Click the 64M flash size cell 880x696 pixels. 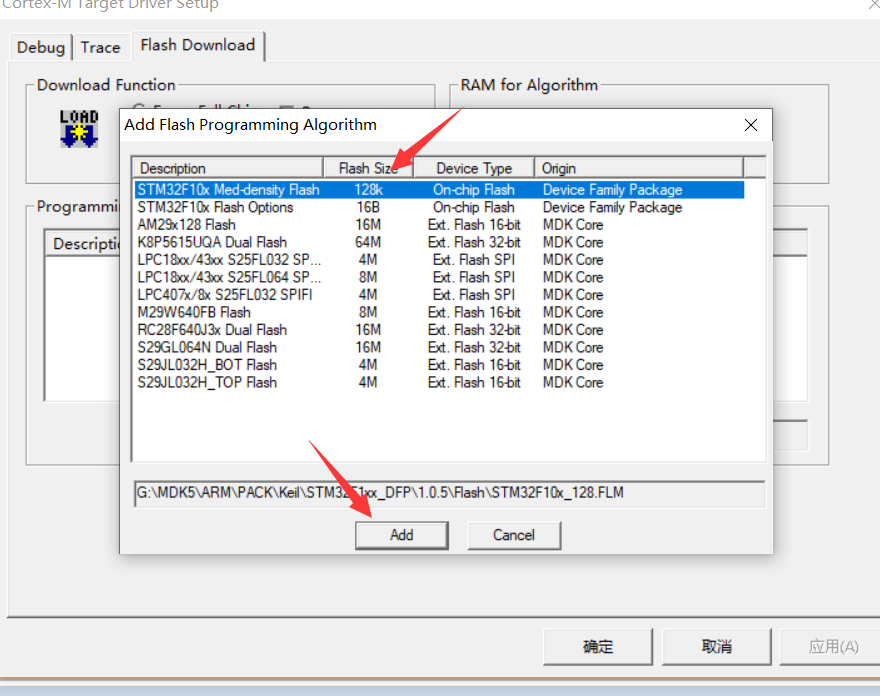368,242
